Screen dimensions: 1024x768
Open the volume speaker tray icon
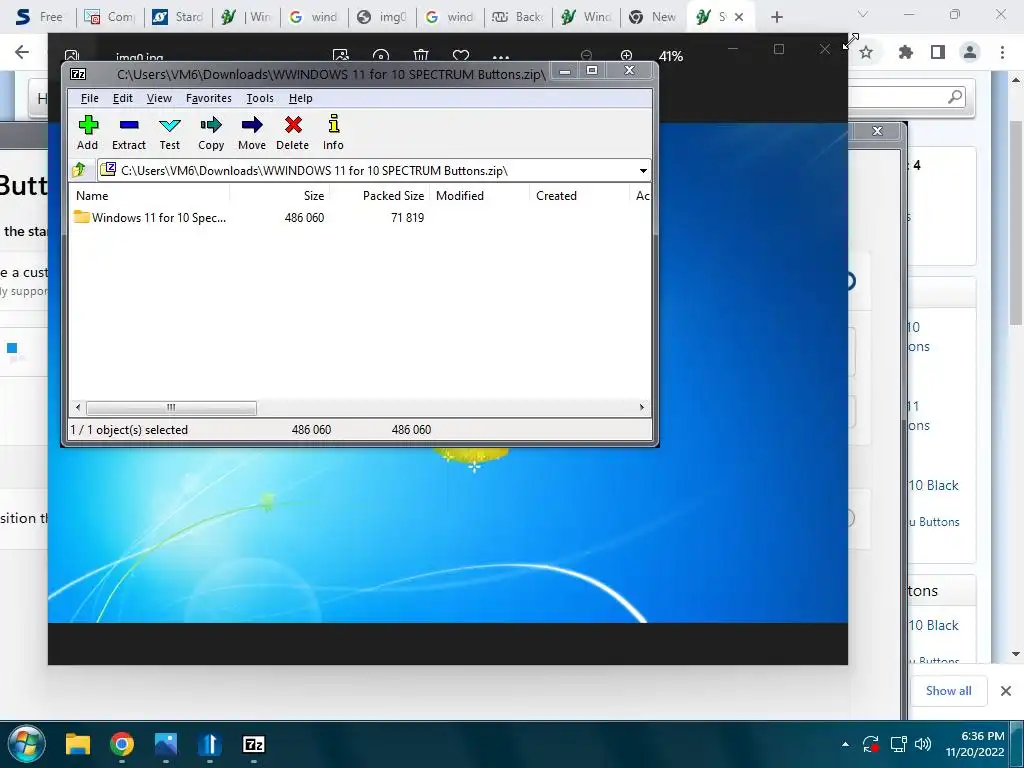(x=923, y=744)
